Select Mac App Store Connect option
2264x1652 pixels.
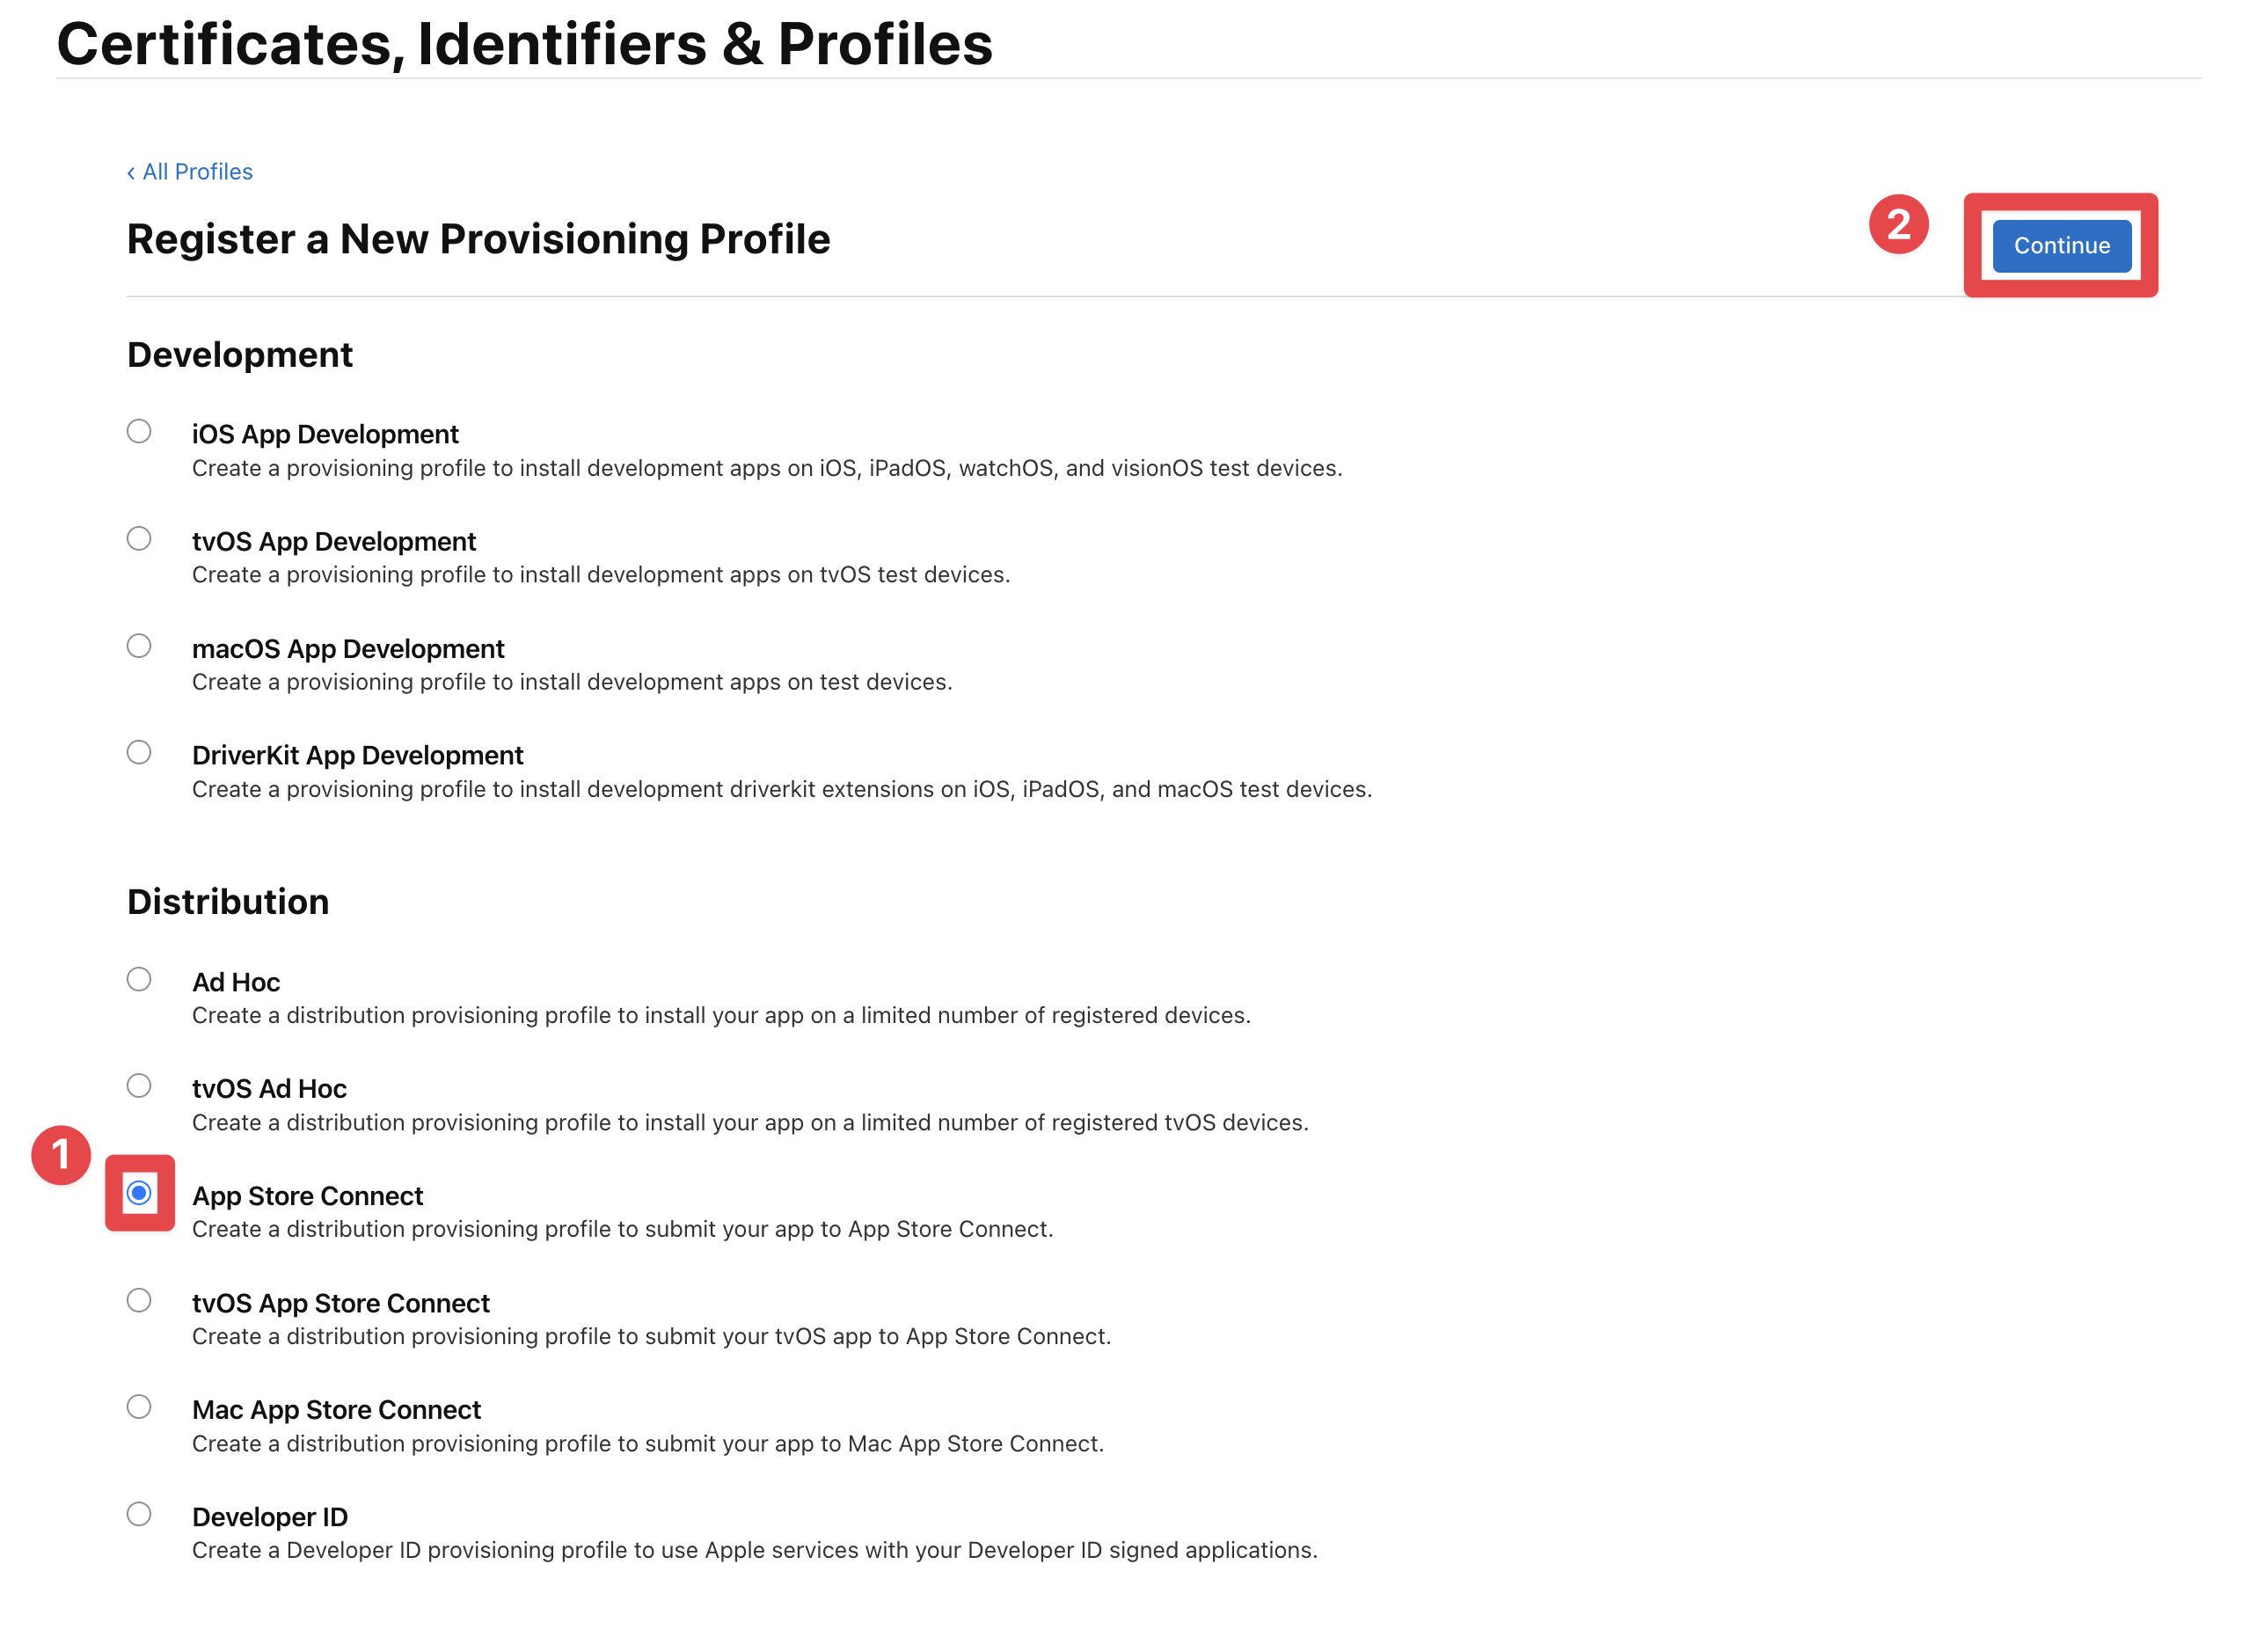coord(140,1407)
